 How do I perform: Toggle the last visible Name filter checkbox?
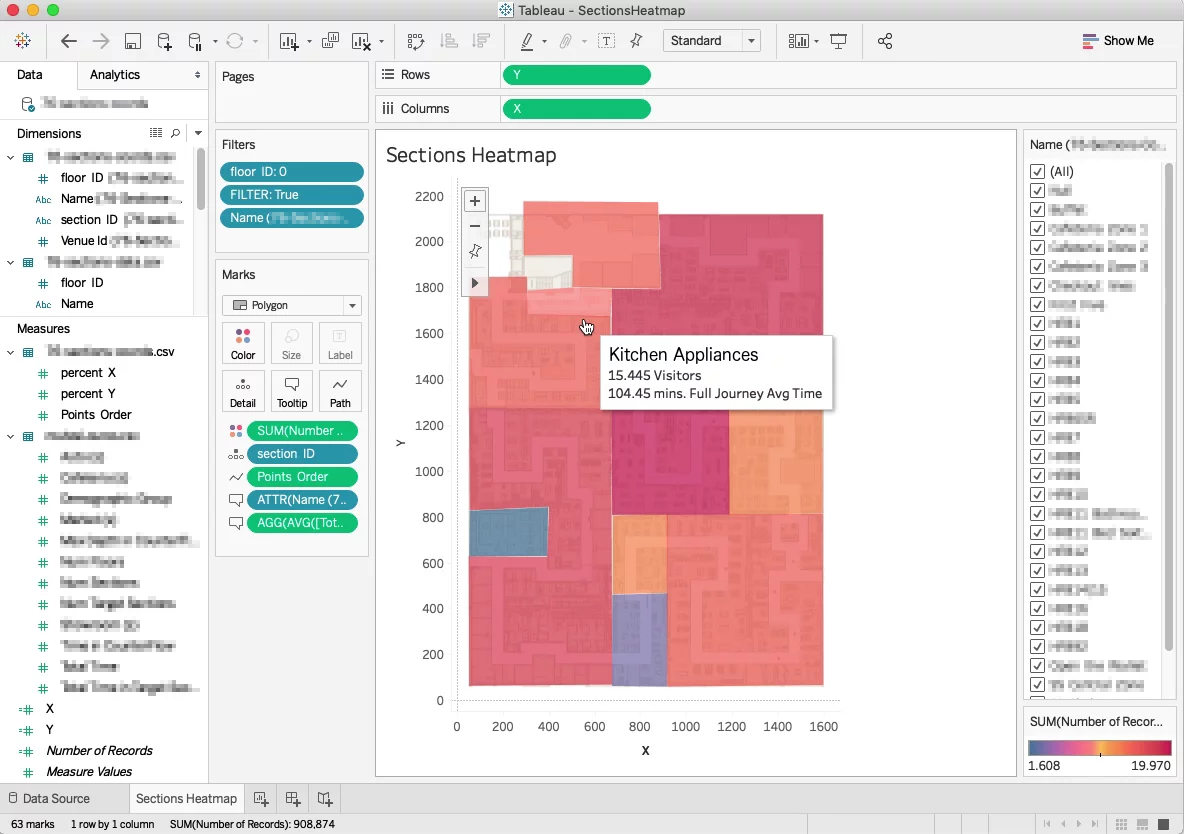click(1038, 684)
